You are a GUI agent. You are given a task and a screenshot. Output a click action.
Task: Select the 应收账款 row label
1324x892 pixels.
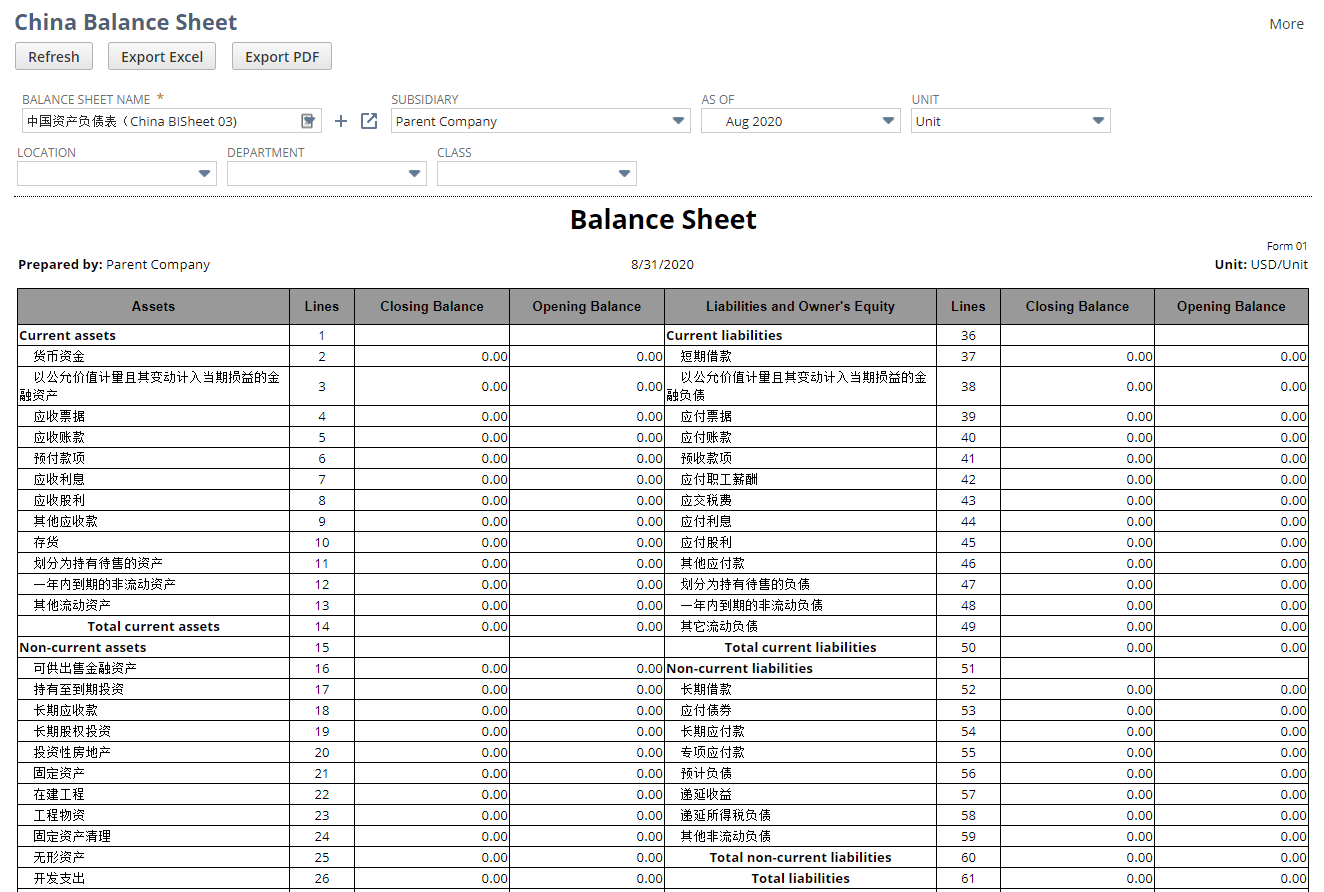click(x=59, y=438)
